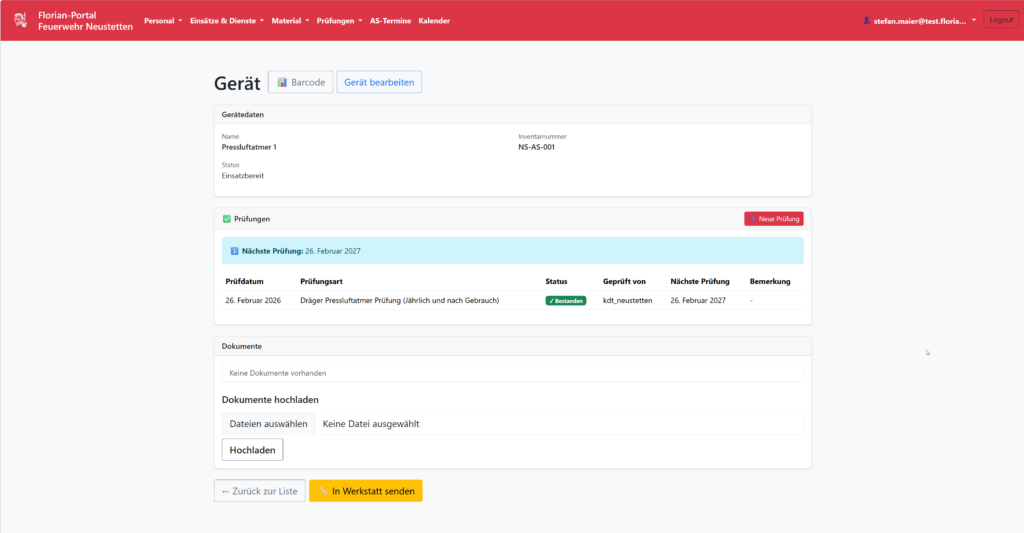Open the Prüfungen navigation dropdown
This screenshot has width=1024, height=533.
pos(339,20)
